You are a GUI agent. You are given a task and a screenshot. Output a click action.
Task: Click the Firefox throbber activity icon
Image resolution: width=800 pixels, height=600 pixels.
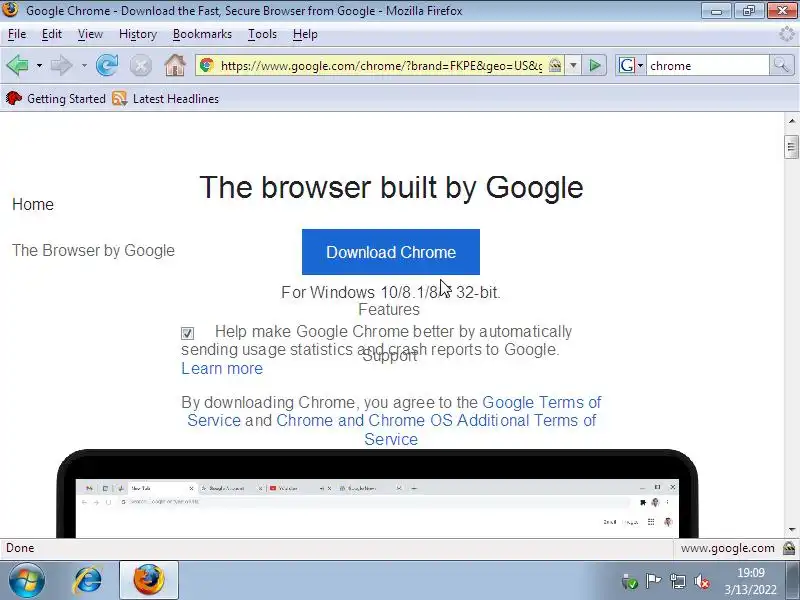787,34
